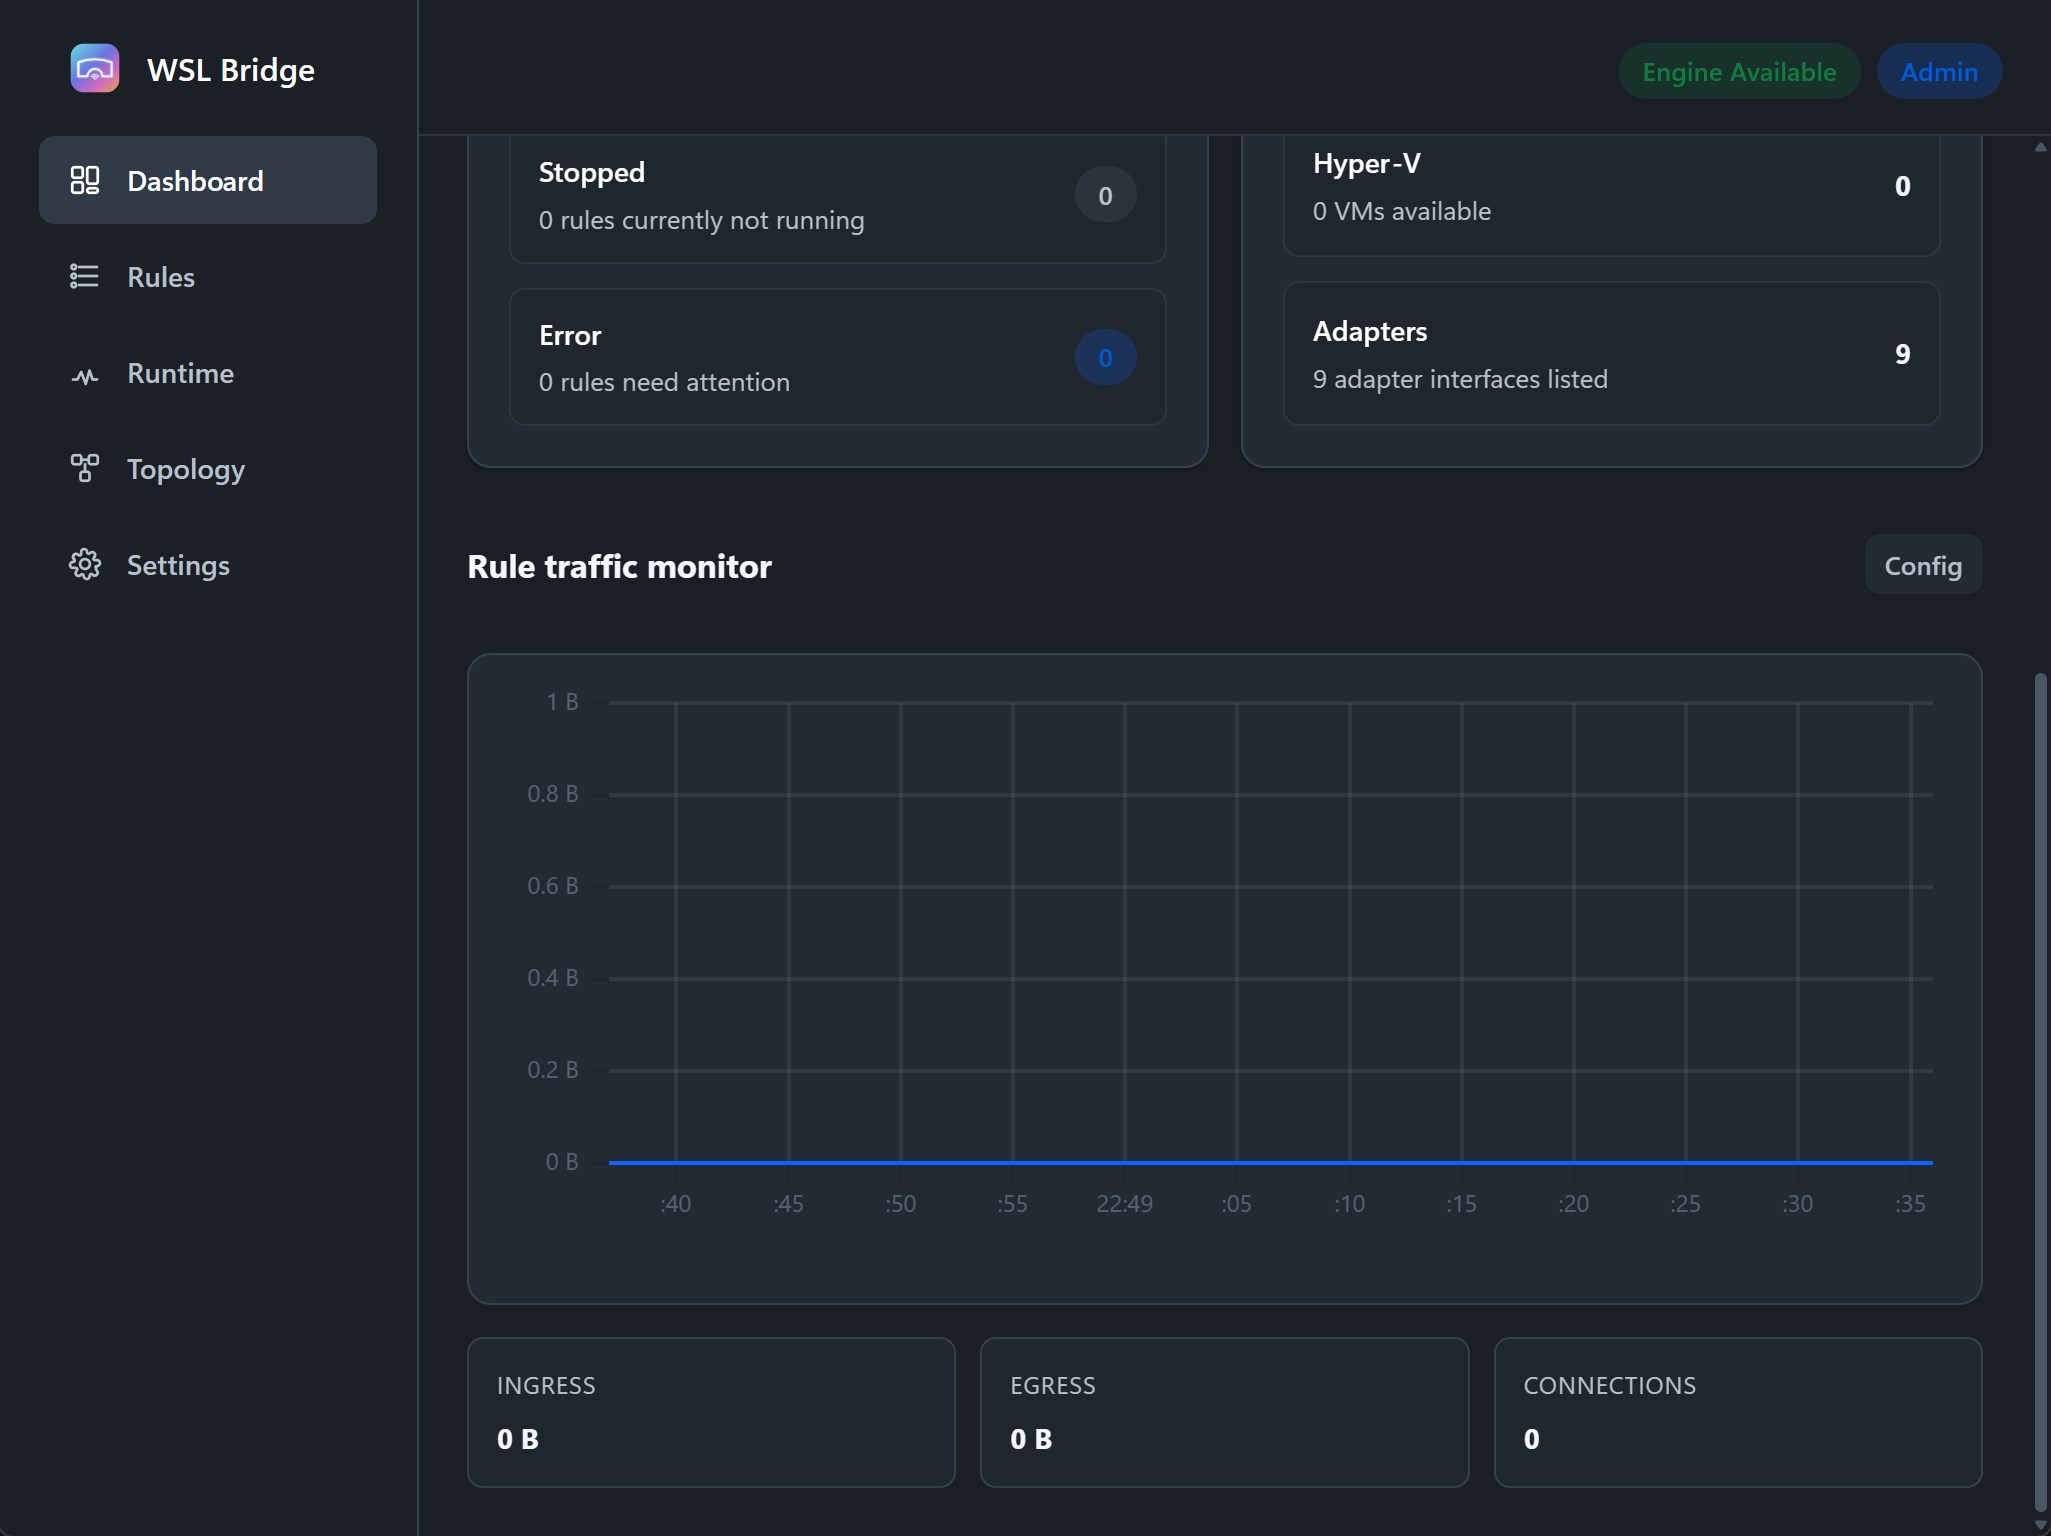Select the Stopped rules card

coord(838,199)
